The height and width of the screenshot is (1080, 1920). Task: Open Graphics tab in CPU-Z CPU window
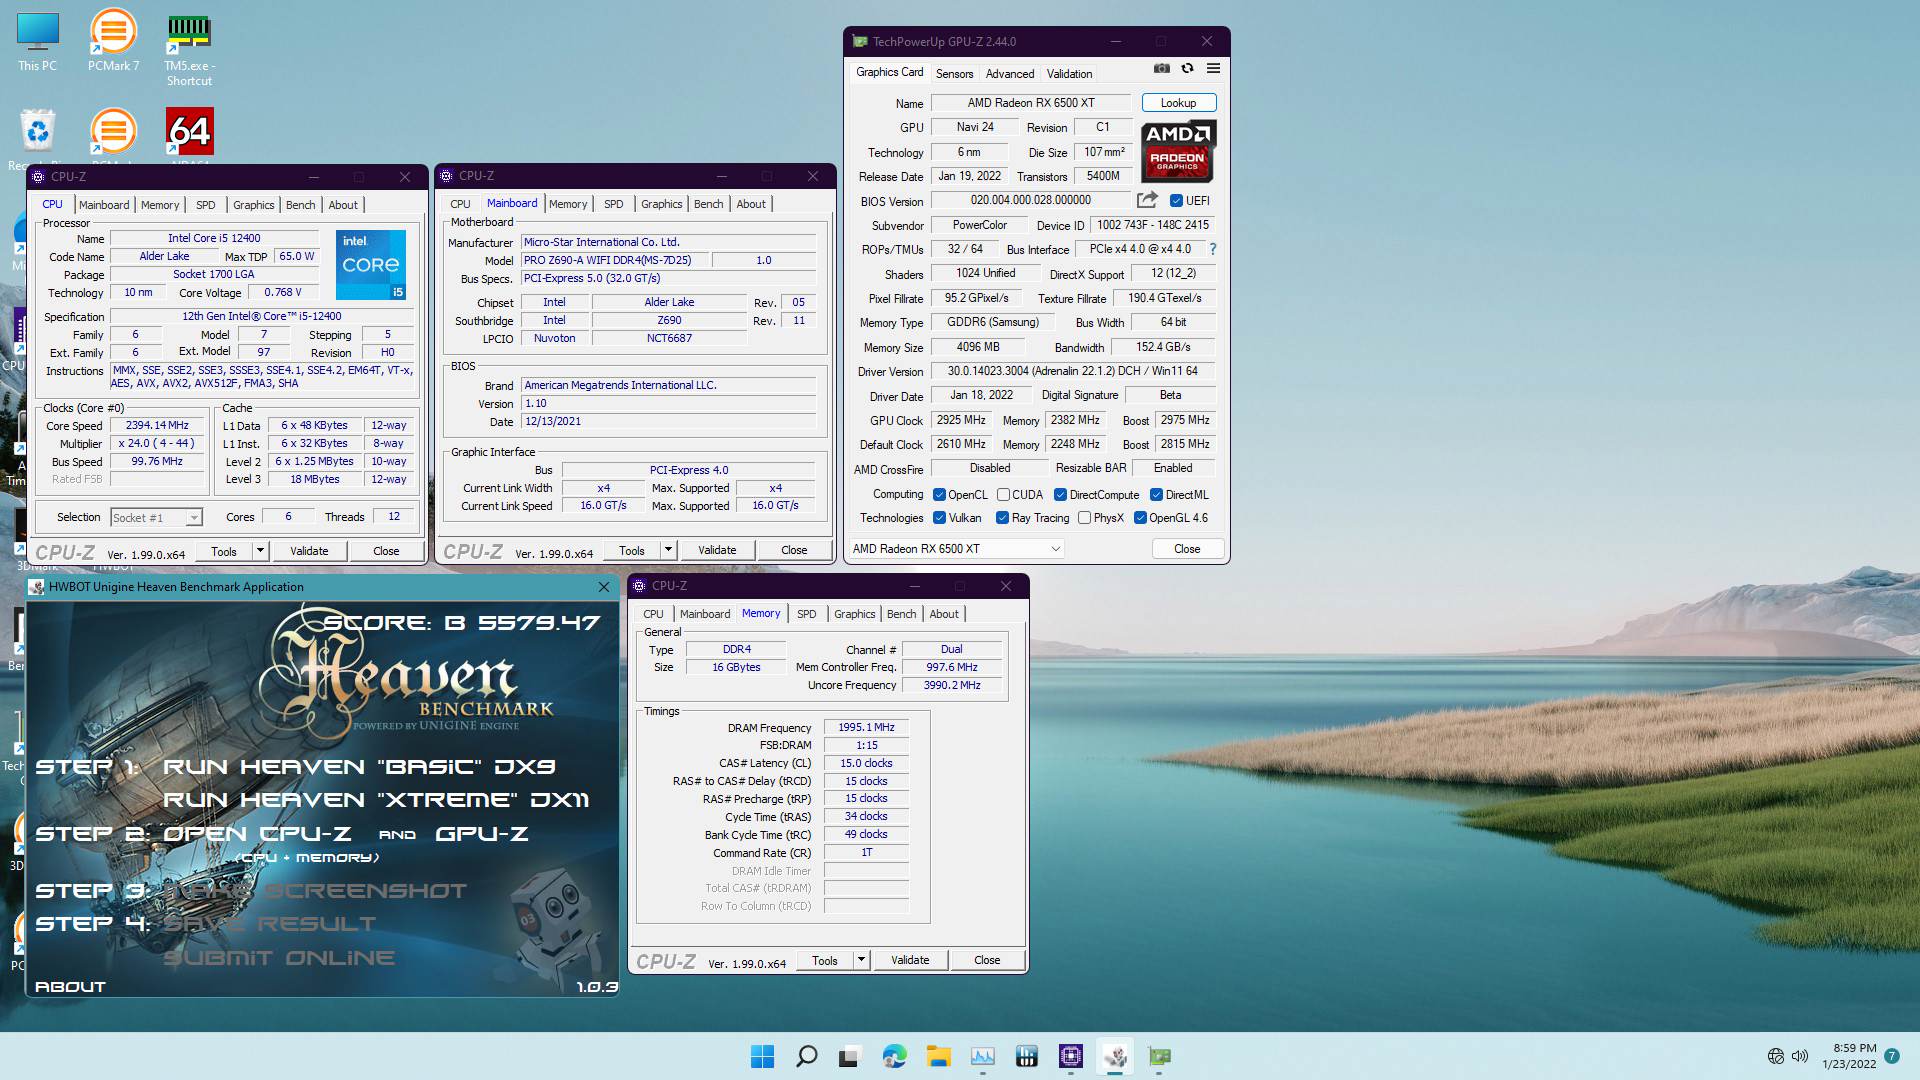(x=253, y=205)
